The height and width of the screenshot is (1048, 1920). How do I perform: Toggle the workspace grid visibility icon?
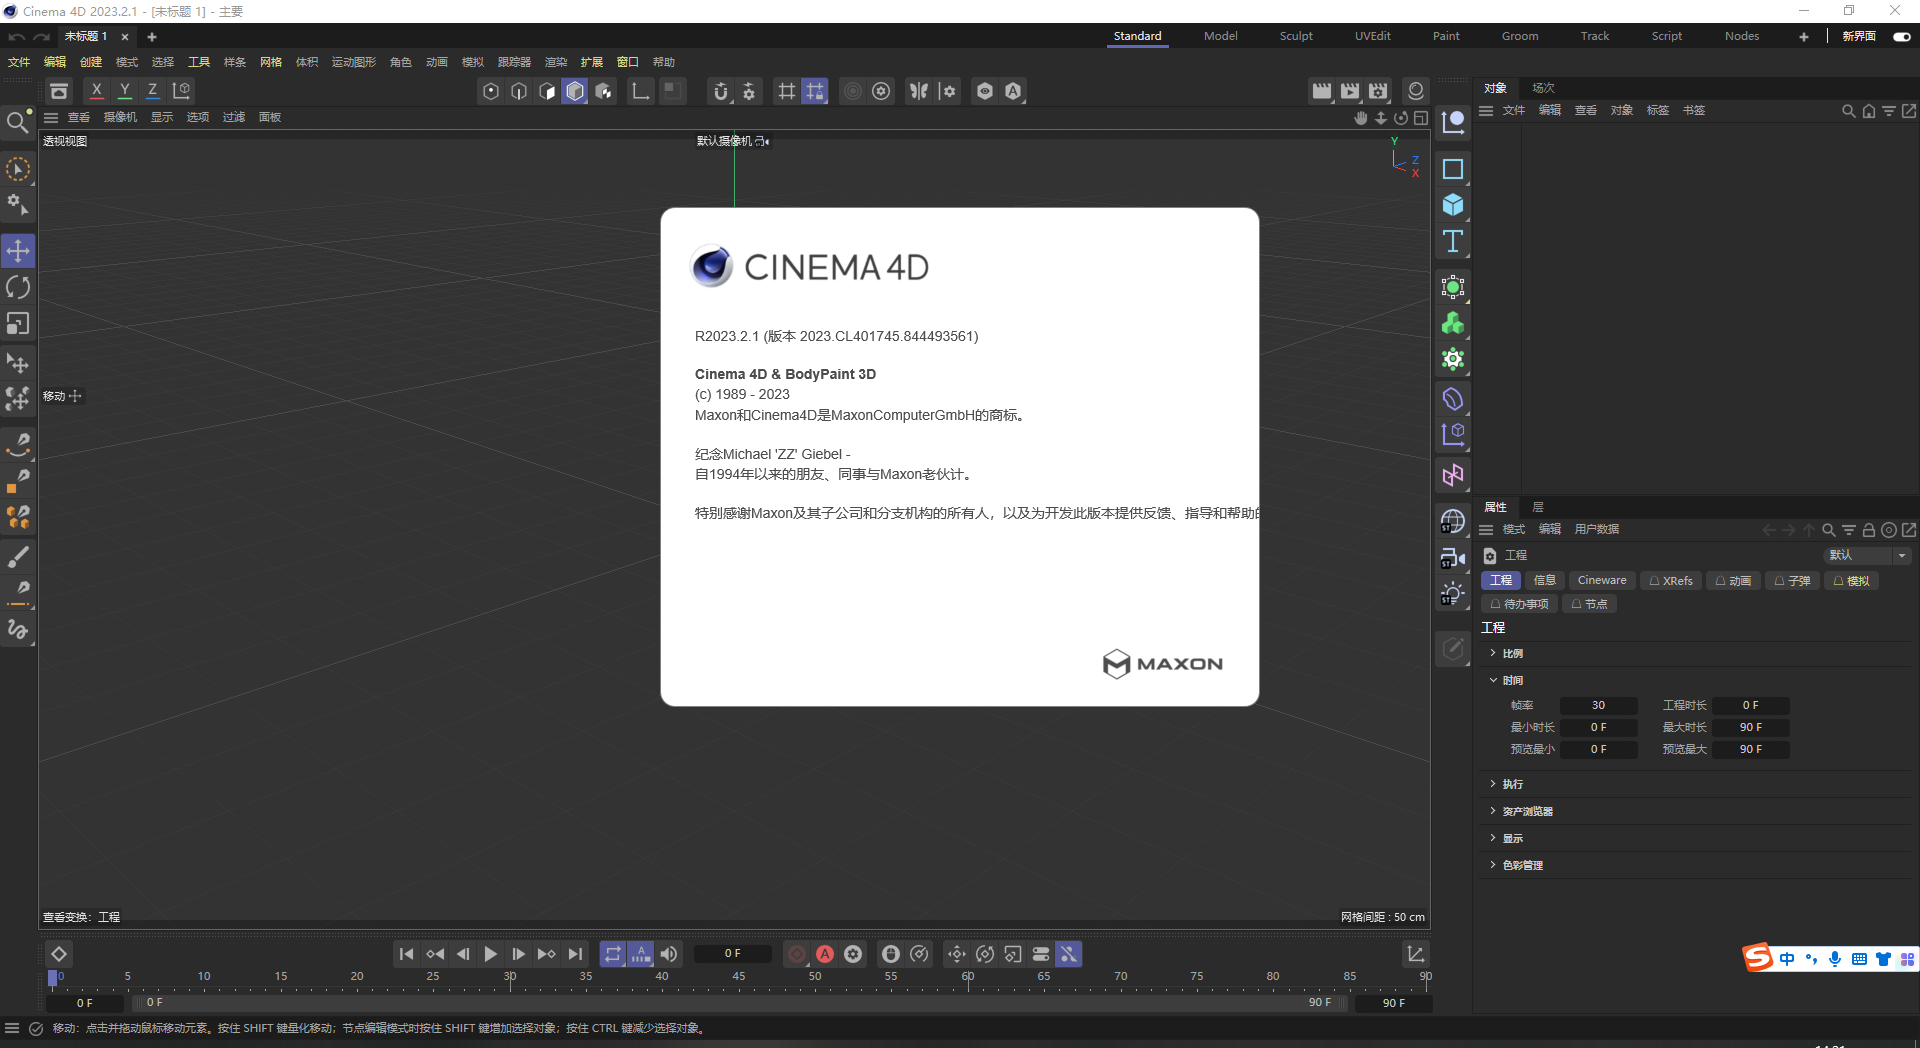pos(786,91)
